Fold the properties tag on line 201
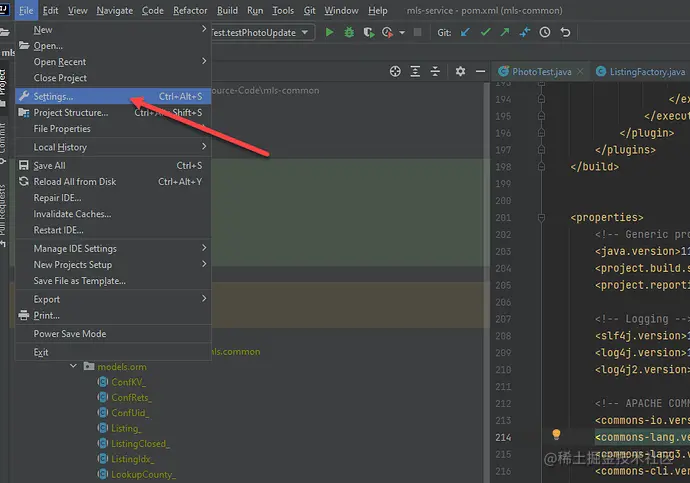 pyautogui.click(x=541, y=217)
